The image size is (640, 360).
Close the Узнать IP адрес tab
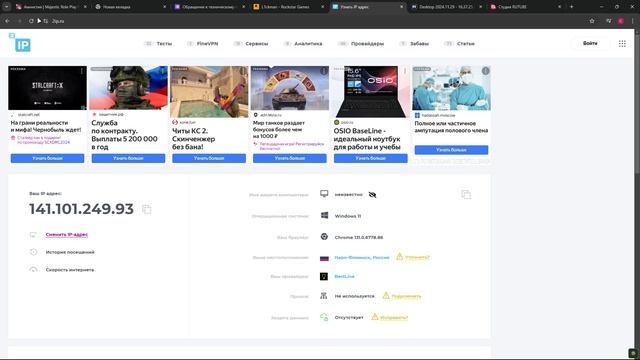401,7
